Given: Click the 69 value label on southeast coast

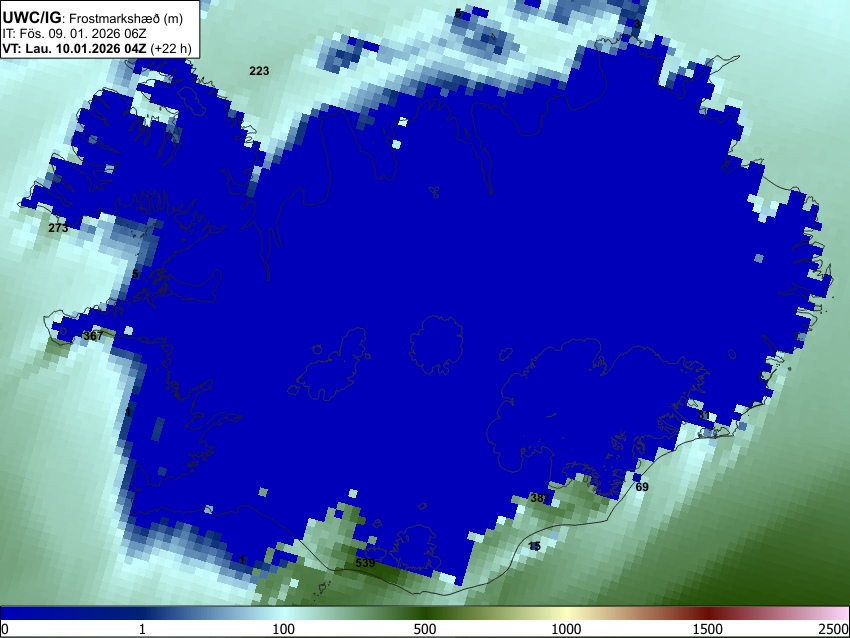Looking at the screenshot, I should (642, 487).
